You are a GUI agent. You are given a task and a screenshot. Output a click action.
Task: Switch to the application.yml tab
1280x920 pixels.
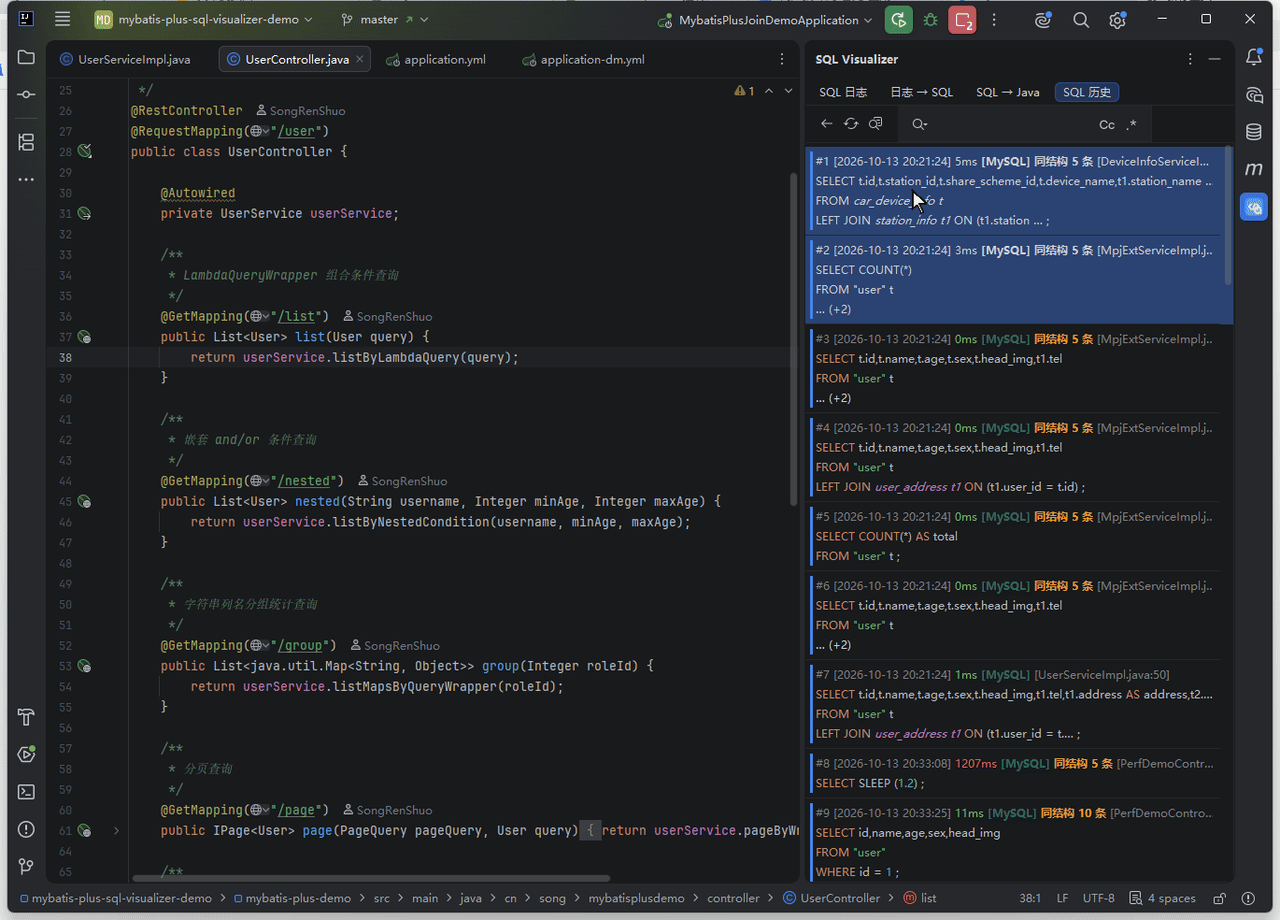[436, 59]
